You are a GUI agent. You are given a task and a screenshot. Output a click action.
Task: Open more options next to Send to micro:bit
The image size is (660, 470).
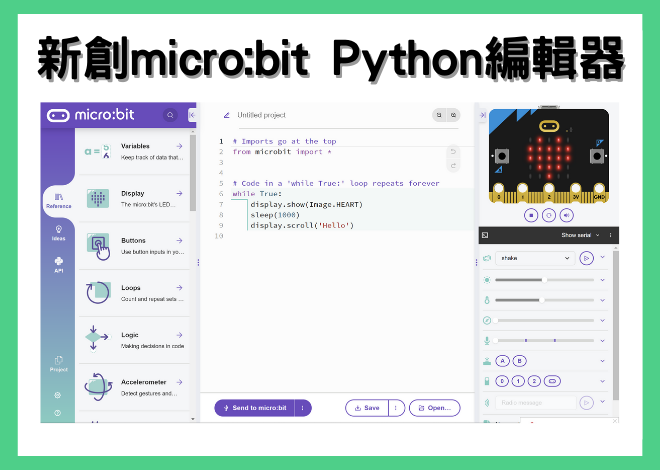point(303,408)
